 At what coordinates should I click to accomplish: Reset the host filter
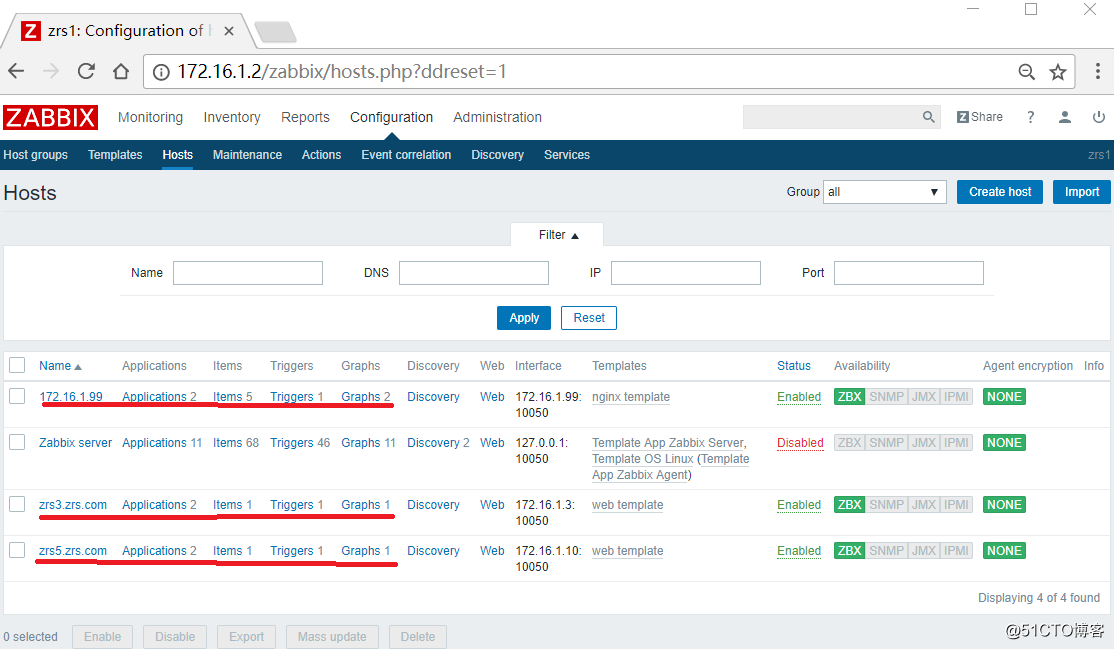point(589,318)
